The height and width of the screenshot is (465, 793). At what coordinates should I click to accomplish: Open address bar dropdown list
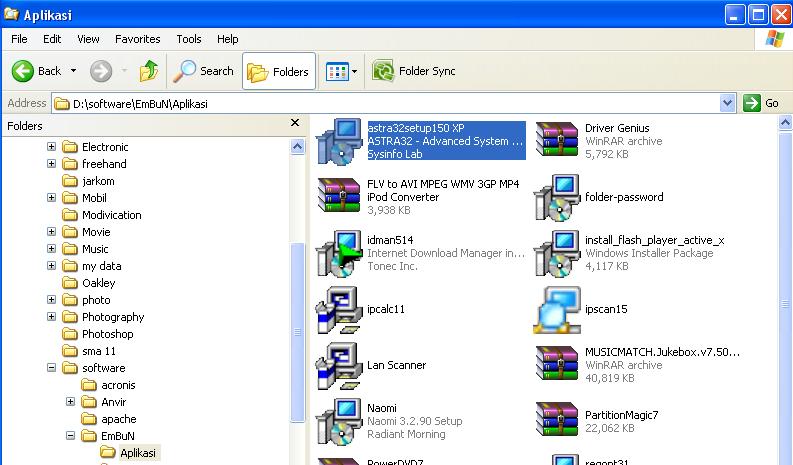click(727, 104)
